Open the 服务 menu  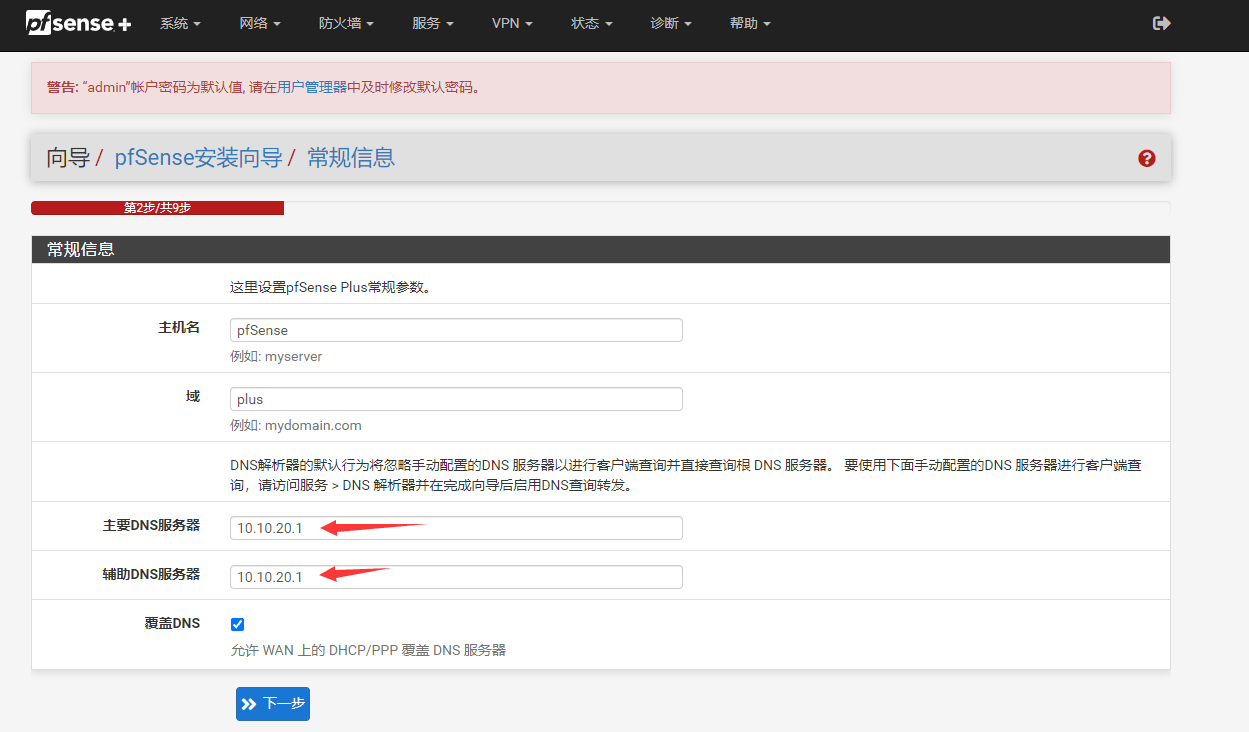click(x=432, y=23)
